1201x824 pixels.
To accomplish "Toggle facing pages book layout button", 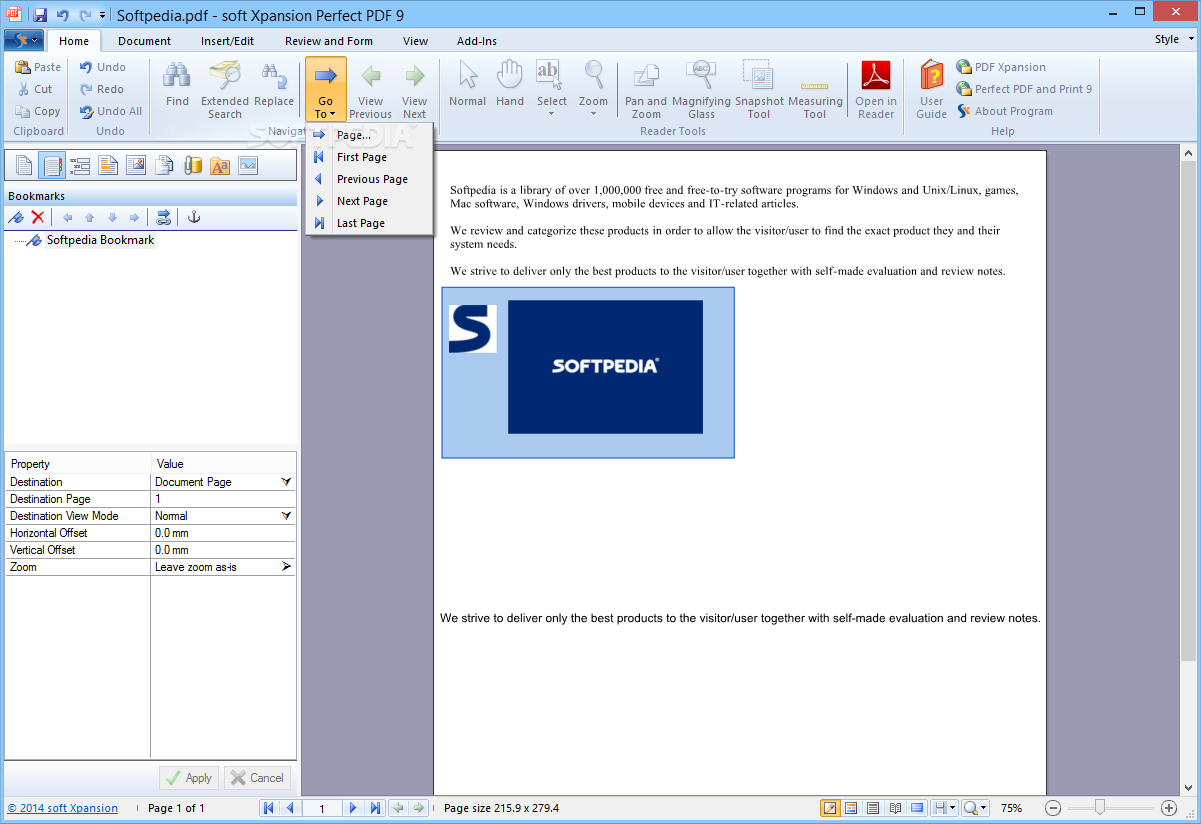I will 895,808.
